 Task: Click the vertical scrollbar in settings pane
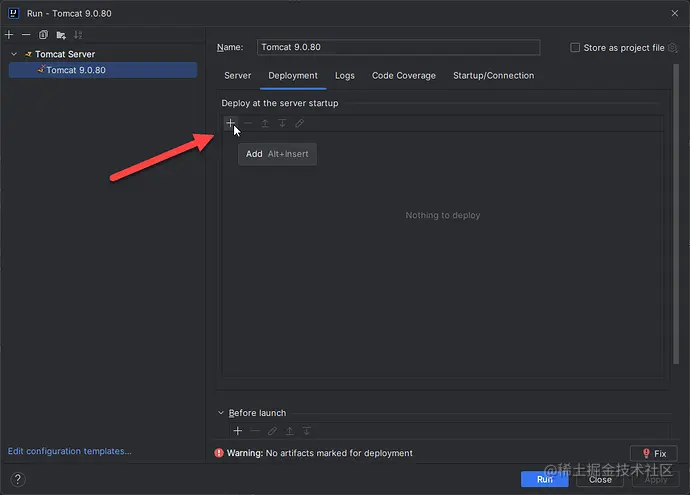click(x=676, y=214)
